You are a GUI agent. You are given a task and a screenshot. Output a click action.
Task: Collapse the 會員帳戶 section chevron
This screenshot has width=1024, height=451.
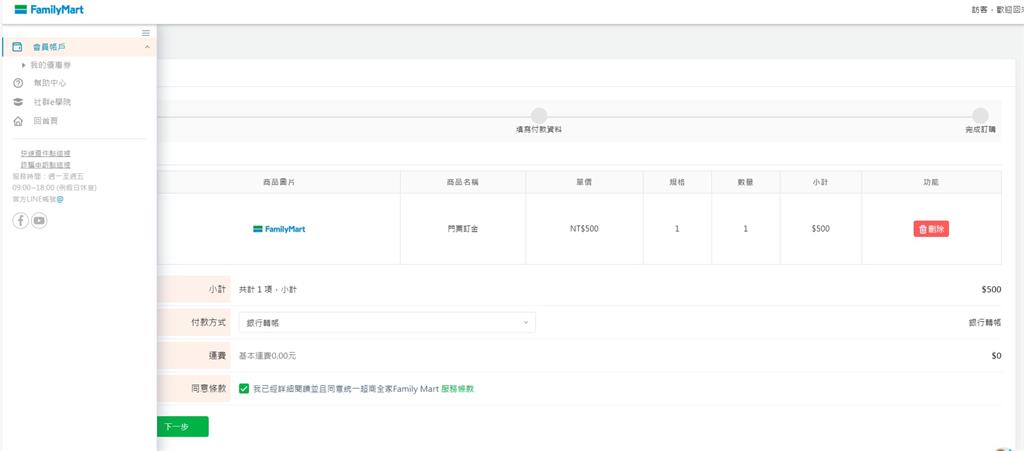pos(147,47)
